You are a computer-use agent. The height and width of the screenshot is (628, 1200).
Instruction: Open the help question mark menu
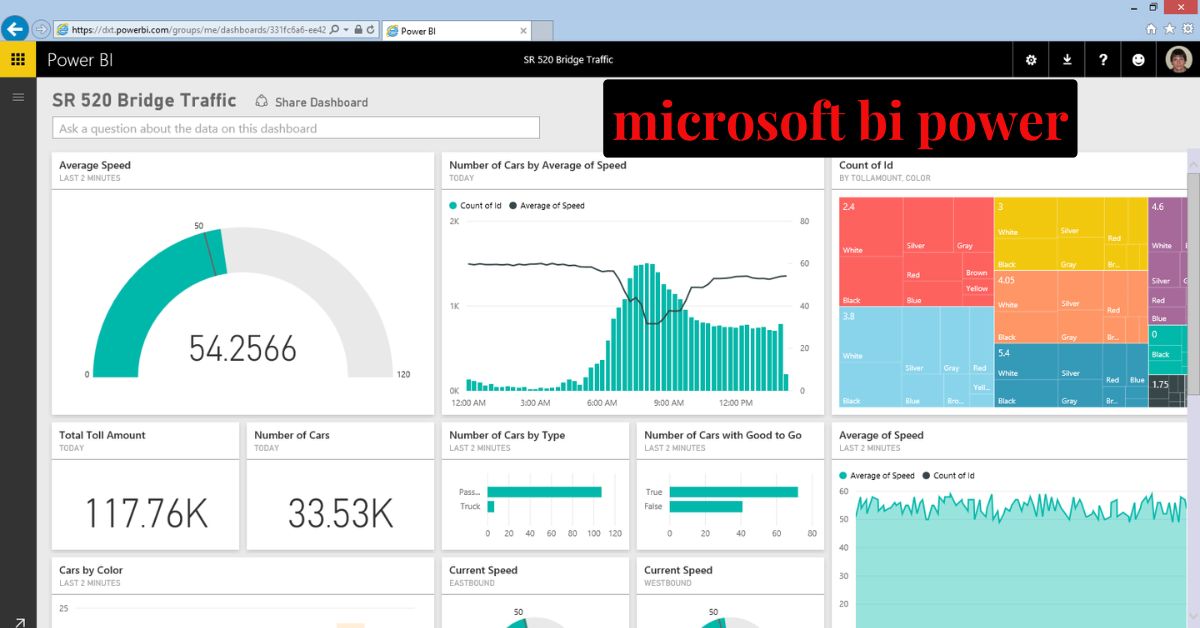pyautogui.click(x=1103, y=60)
